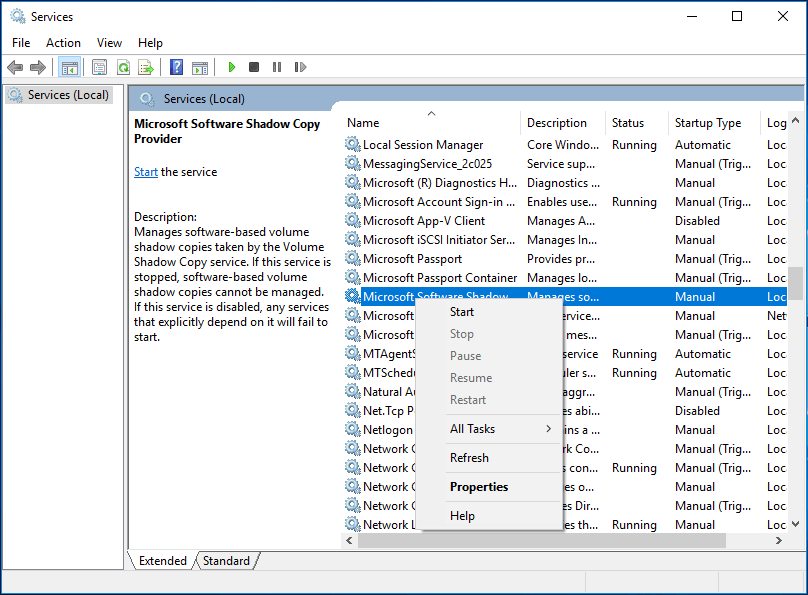Image resolution: width=808 pixels, height=595 pixels.
Task: Click the Disabled startup type of App-V Client
Action: (x=697, y=220)
